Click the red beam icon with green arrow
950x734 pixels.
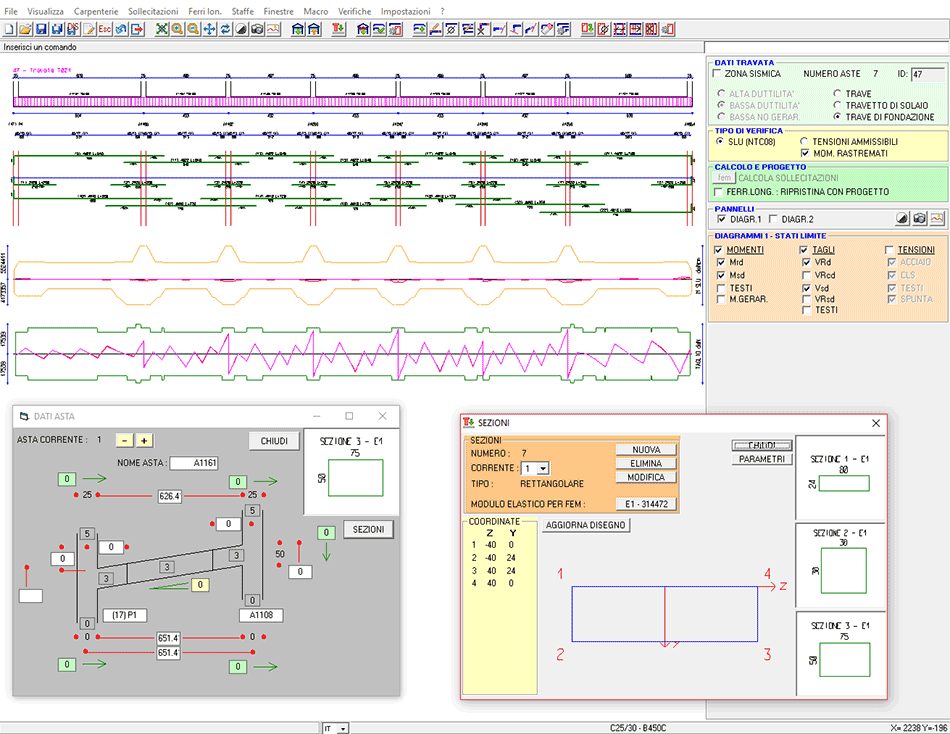pos(339,29)
